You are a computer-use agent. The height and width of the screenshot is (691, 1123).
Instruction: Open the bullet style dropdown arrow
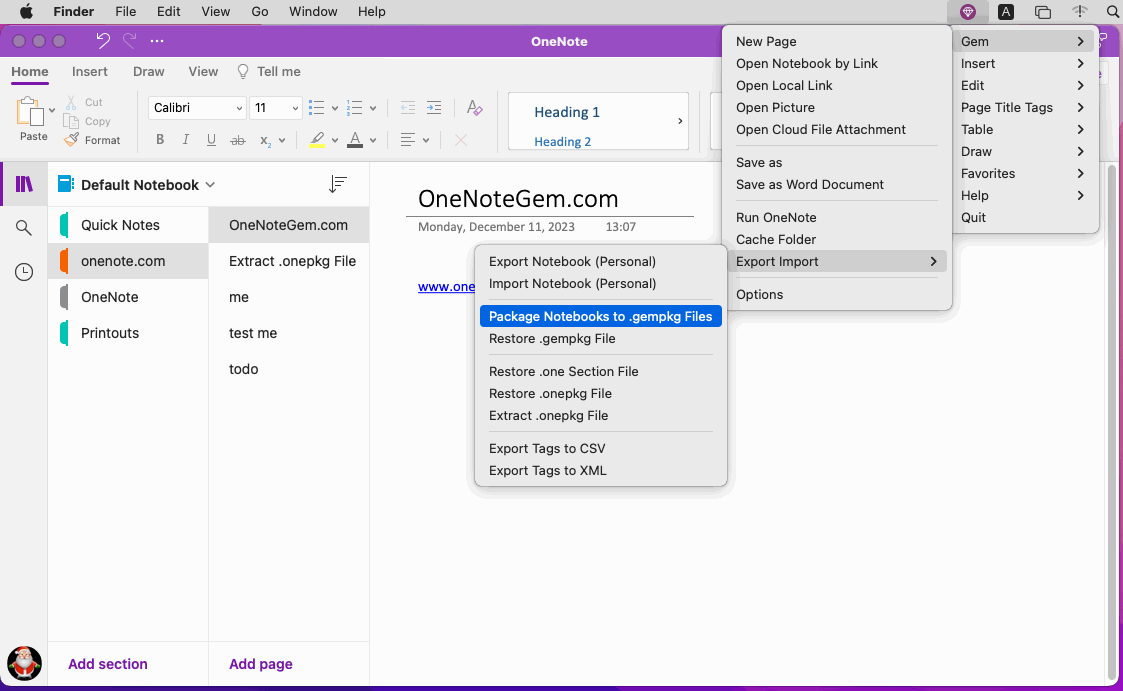[x=334, y=109]
